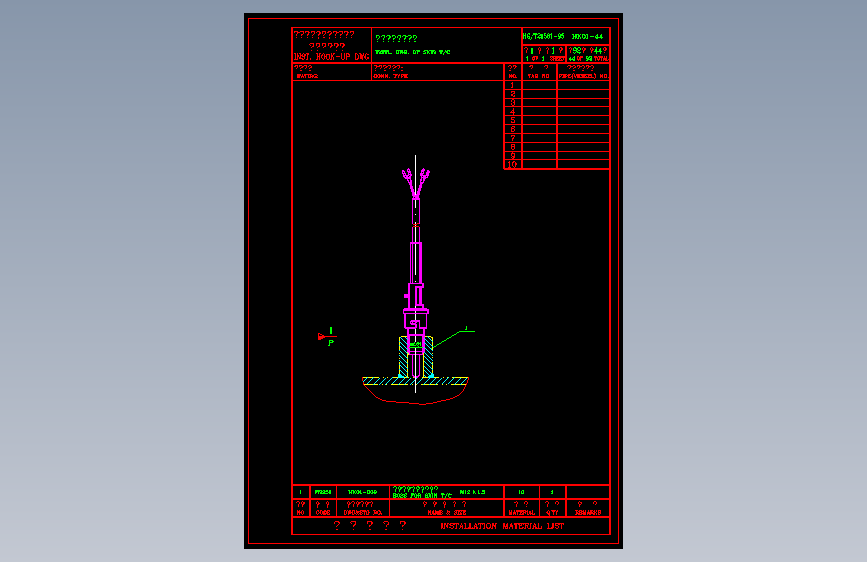Select 'BOSS FOR SKIN T/C' material entry
The width and height of the screenshot is (867, 562).
[x=422, y=496]
